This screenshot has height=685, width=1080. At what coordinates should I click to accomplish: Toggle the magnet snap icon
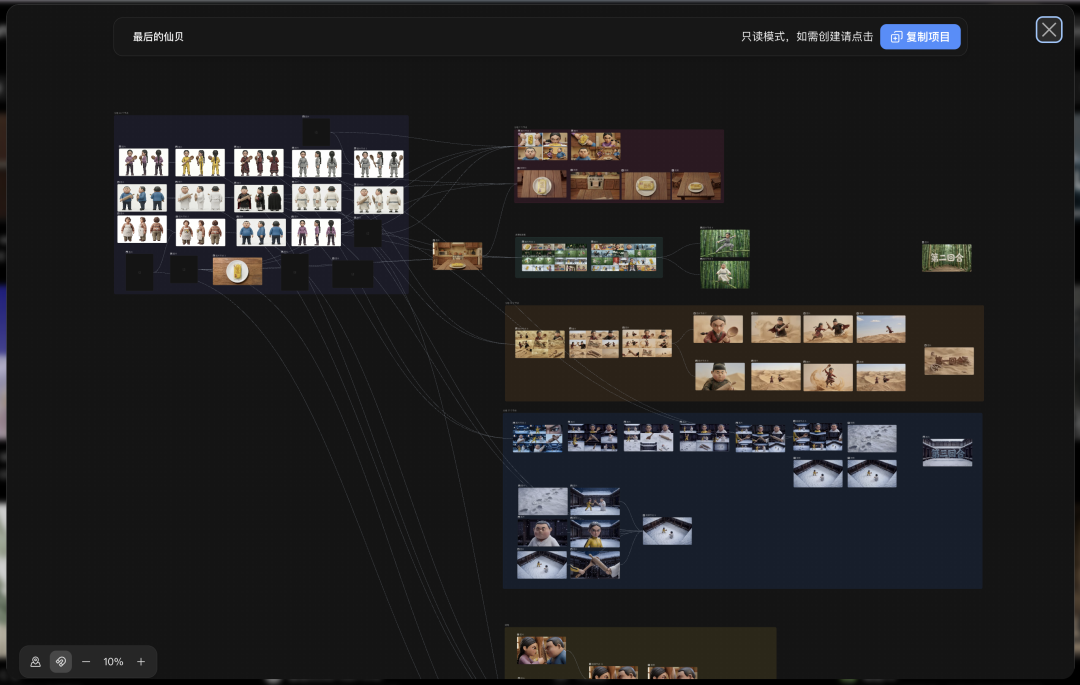[x=61, y=662]
